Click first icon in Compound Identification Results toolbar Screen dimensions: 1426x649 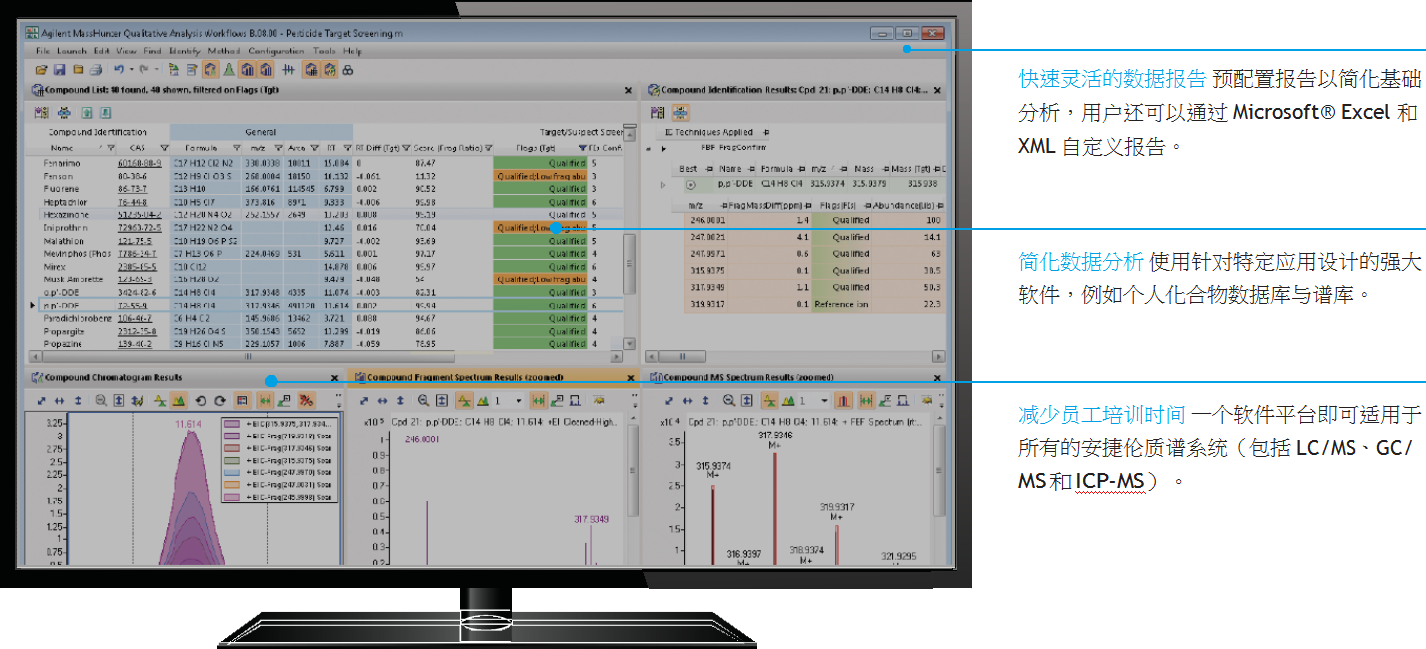click(657, 113)
